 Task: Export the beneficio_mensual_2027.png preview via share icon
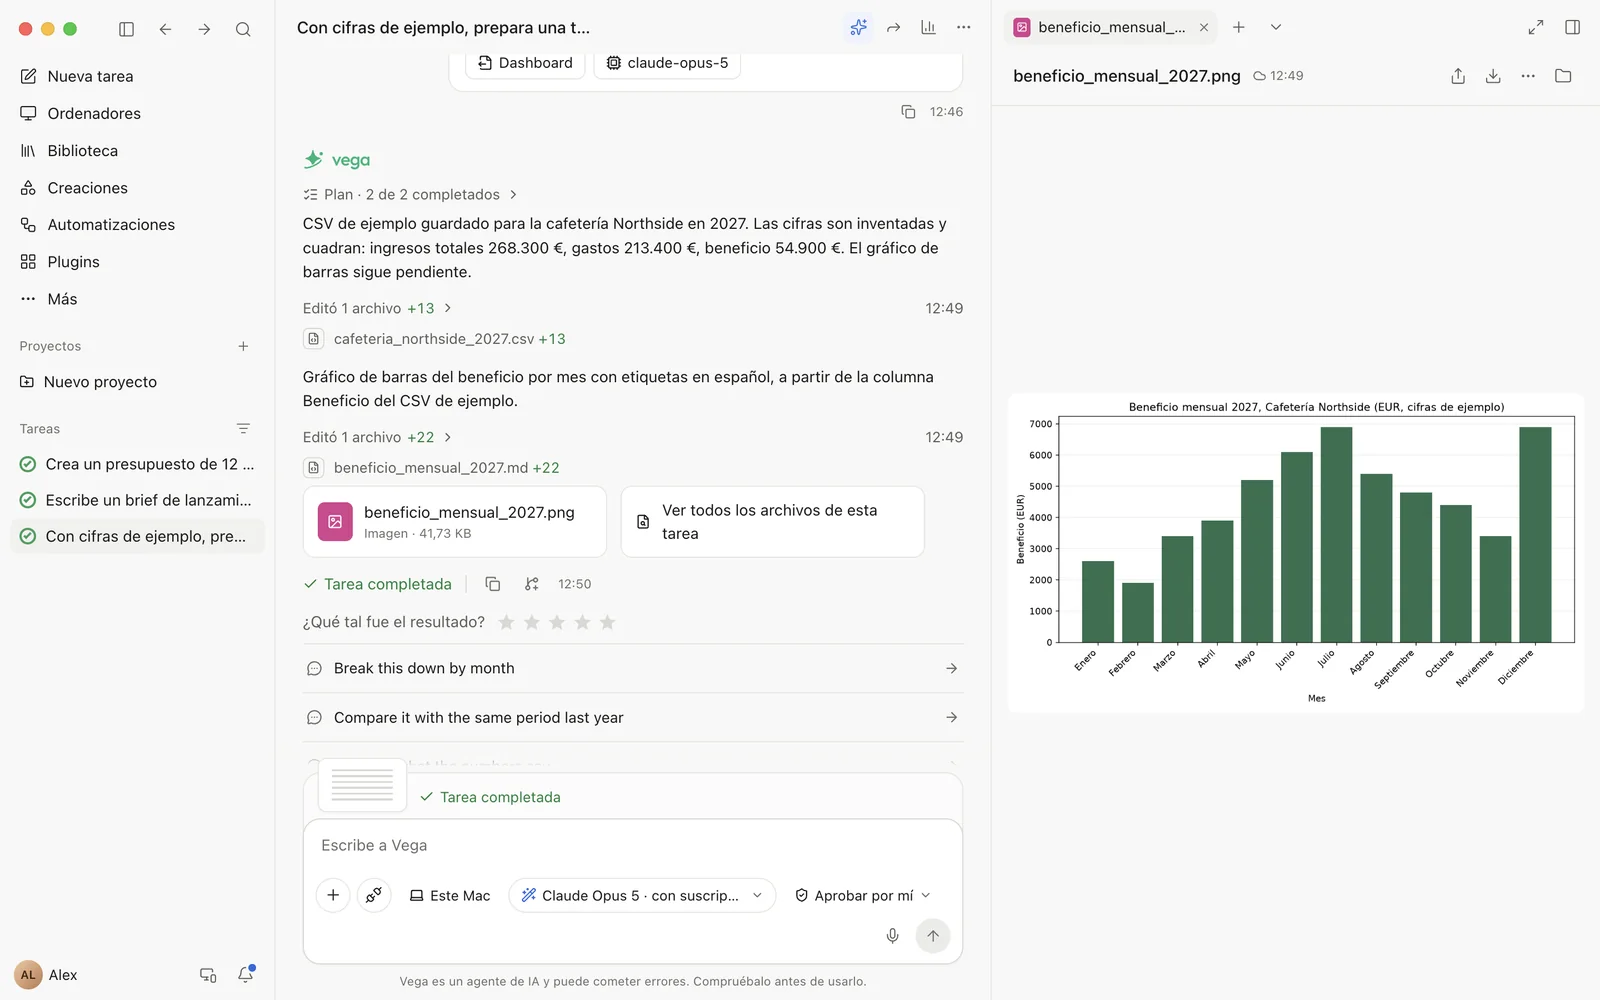coord(1458,76)
